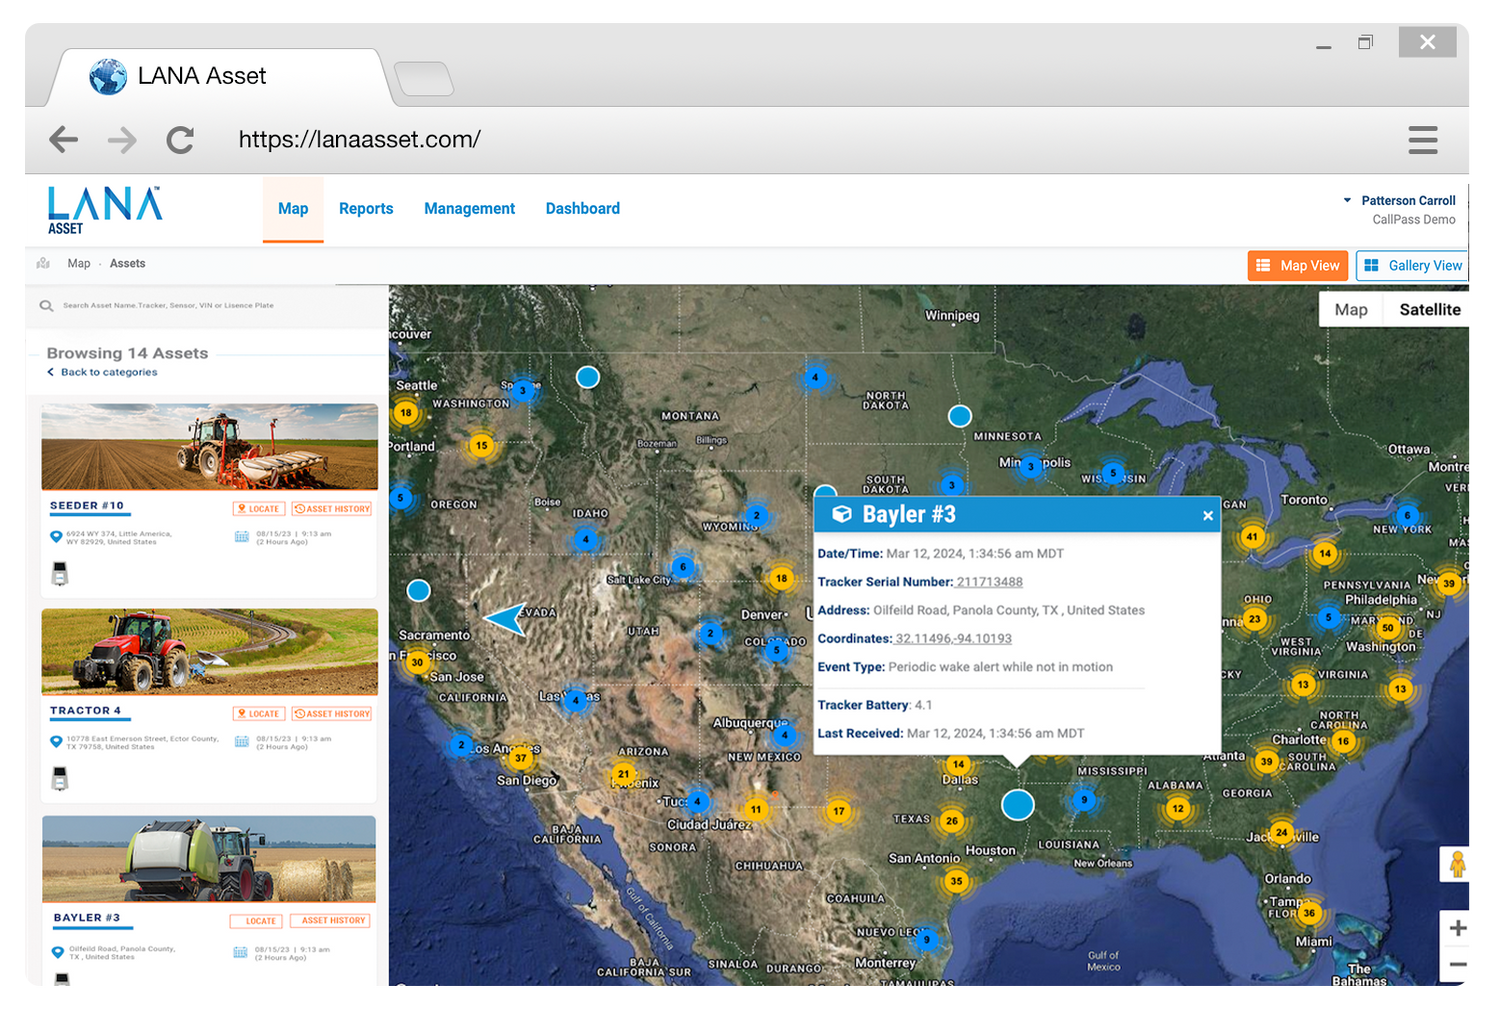Expand the Dallas cluster marker 14
This screenshot has width=1500, height=1010.
pyautogui.click(x=958, y=765)
